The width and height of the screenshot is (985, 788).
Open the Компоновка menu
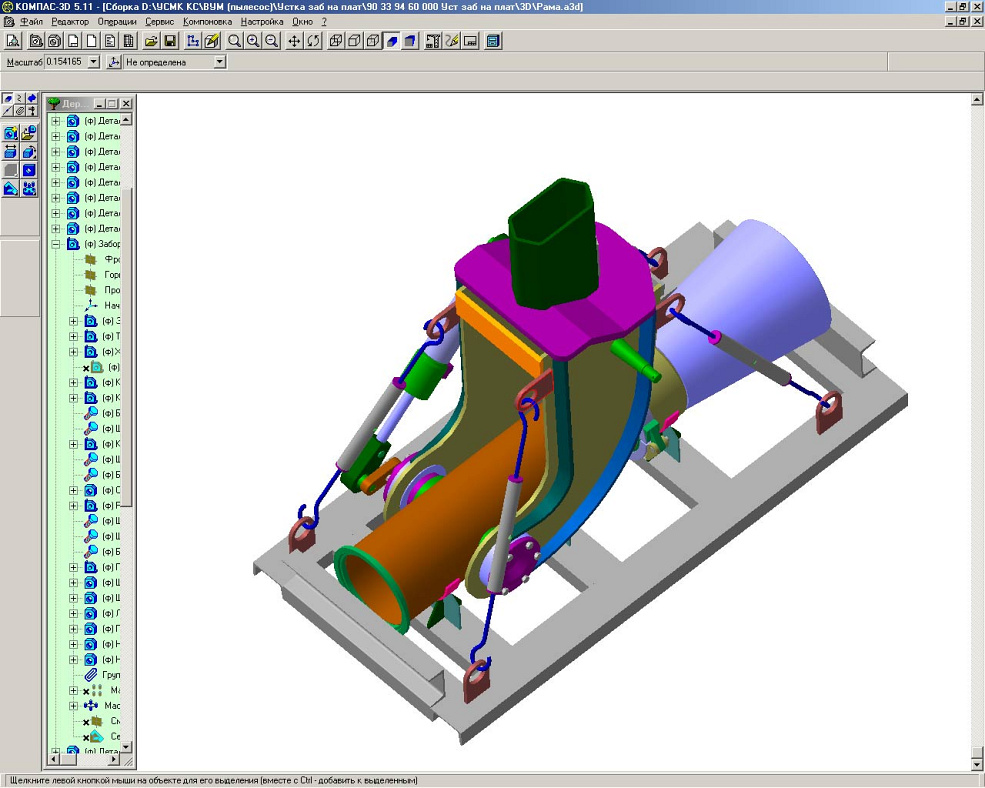(208, 21)
